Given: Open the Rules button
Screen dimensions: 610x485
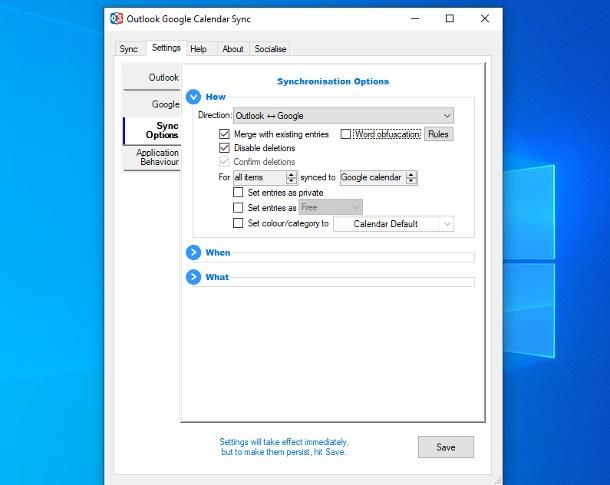Looking at the screenshot, I should (x=438, y=134).
